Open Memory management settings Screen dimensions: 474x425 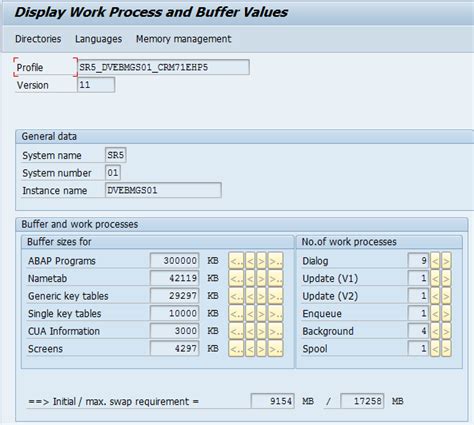coord(183,39)
